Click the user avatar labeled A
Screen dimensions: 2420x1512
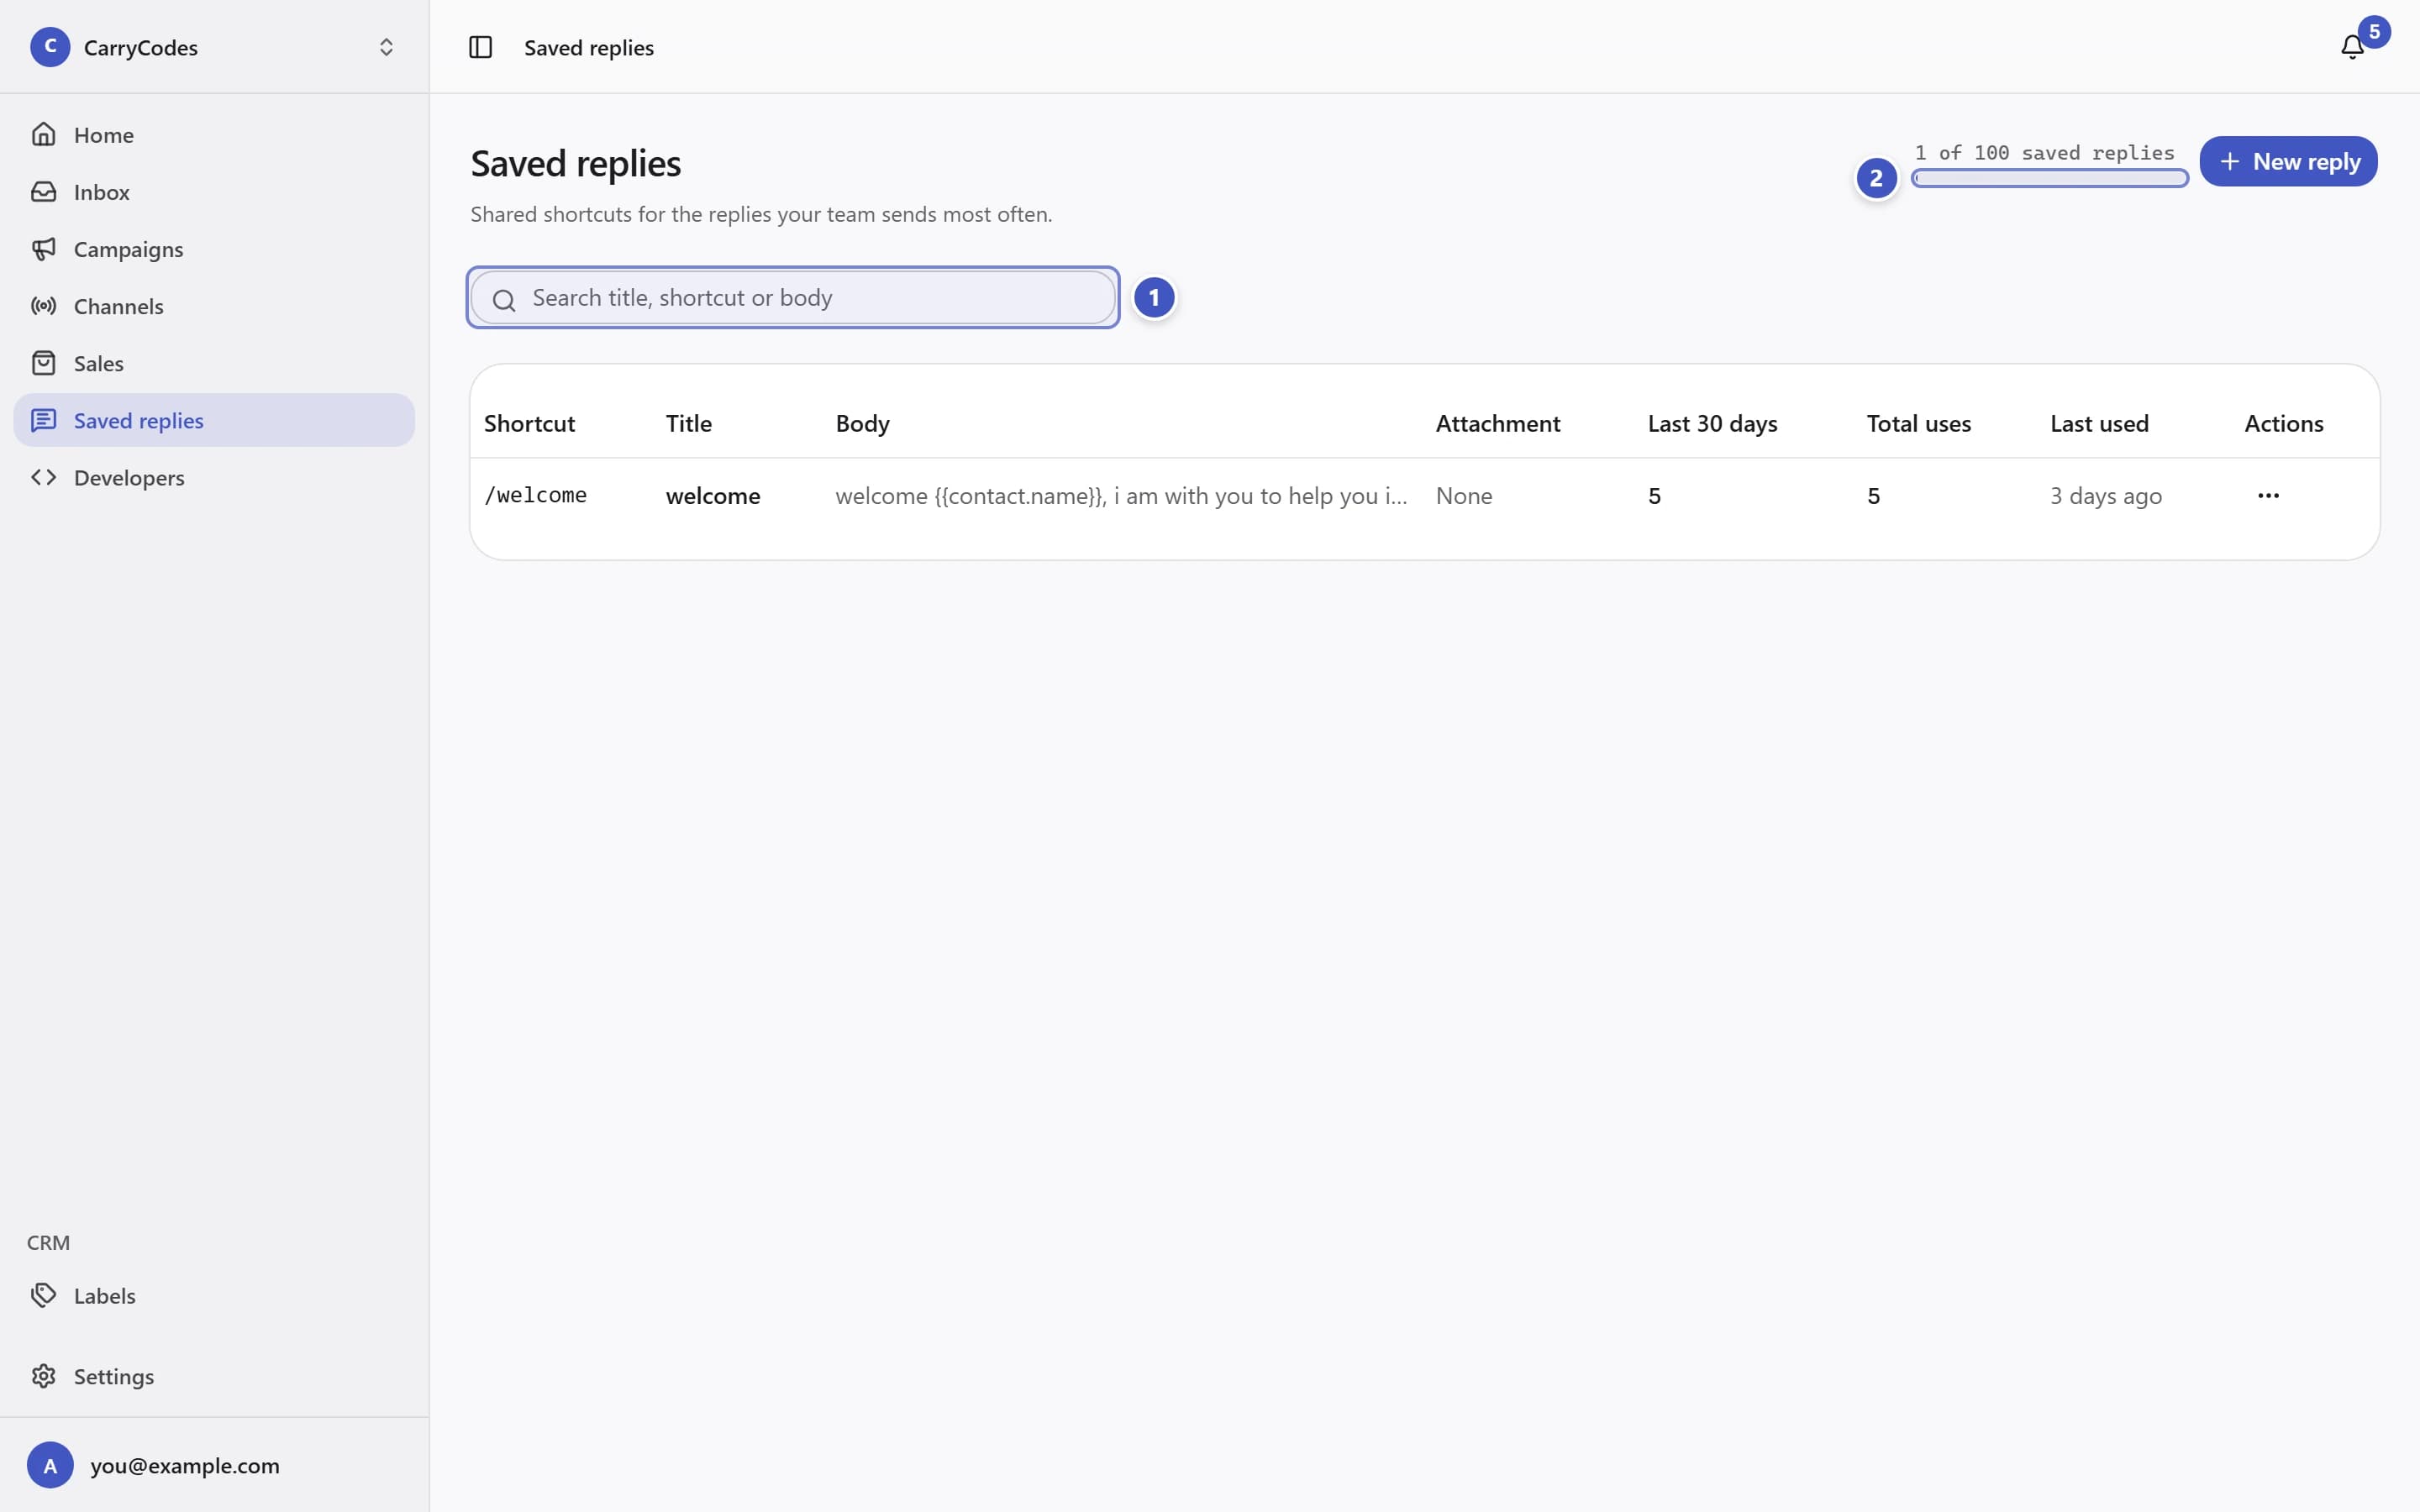click(x=50, y=1465)
